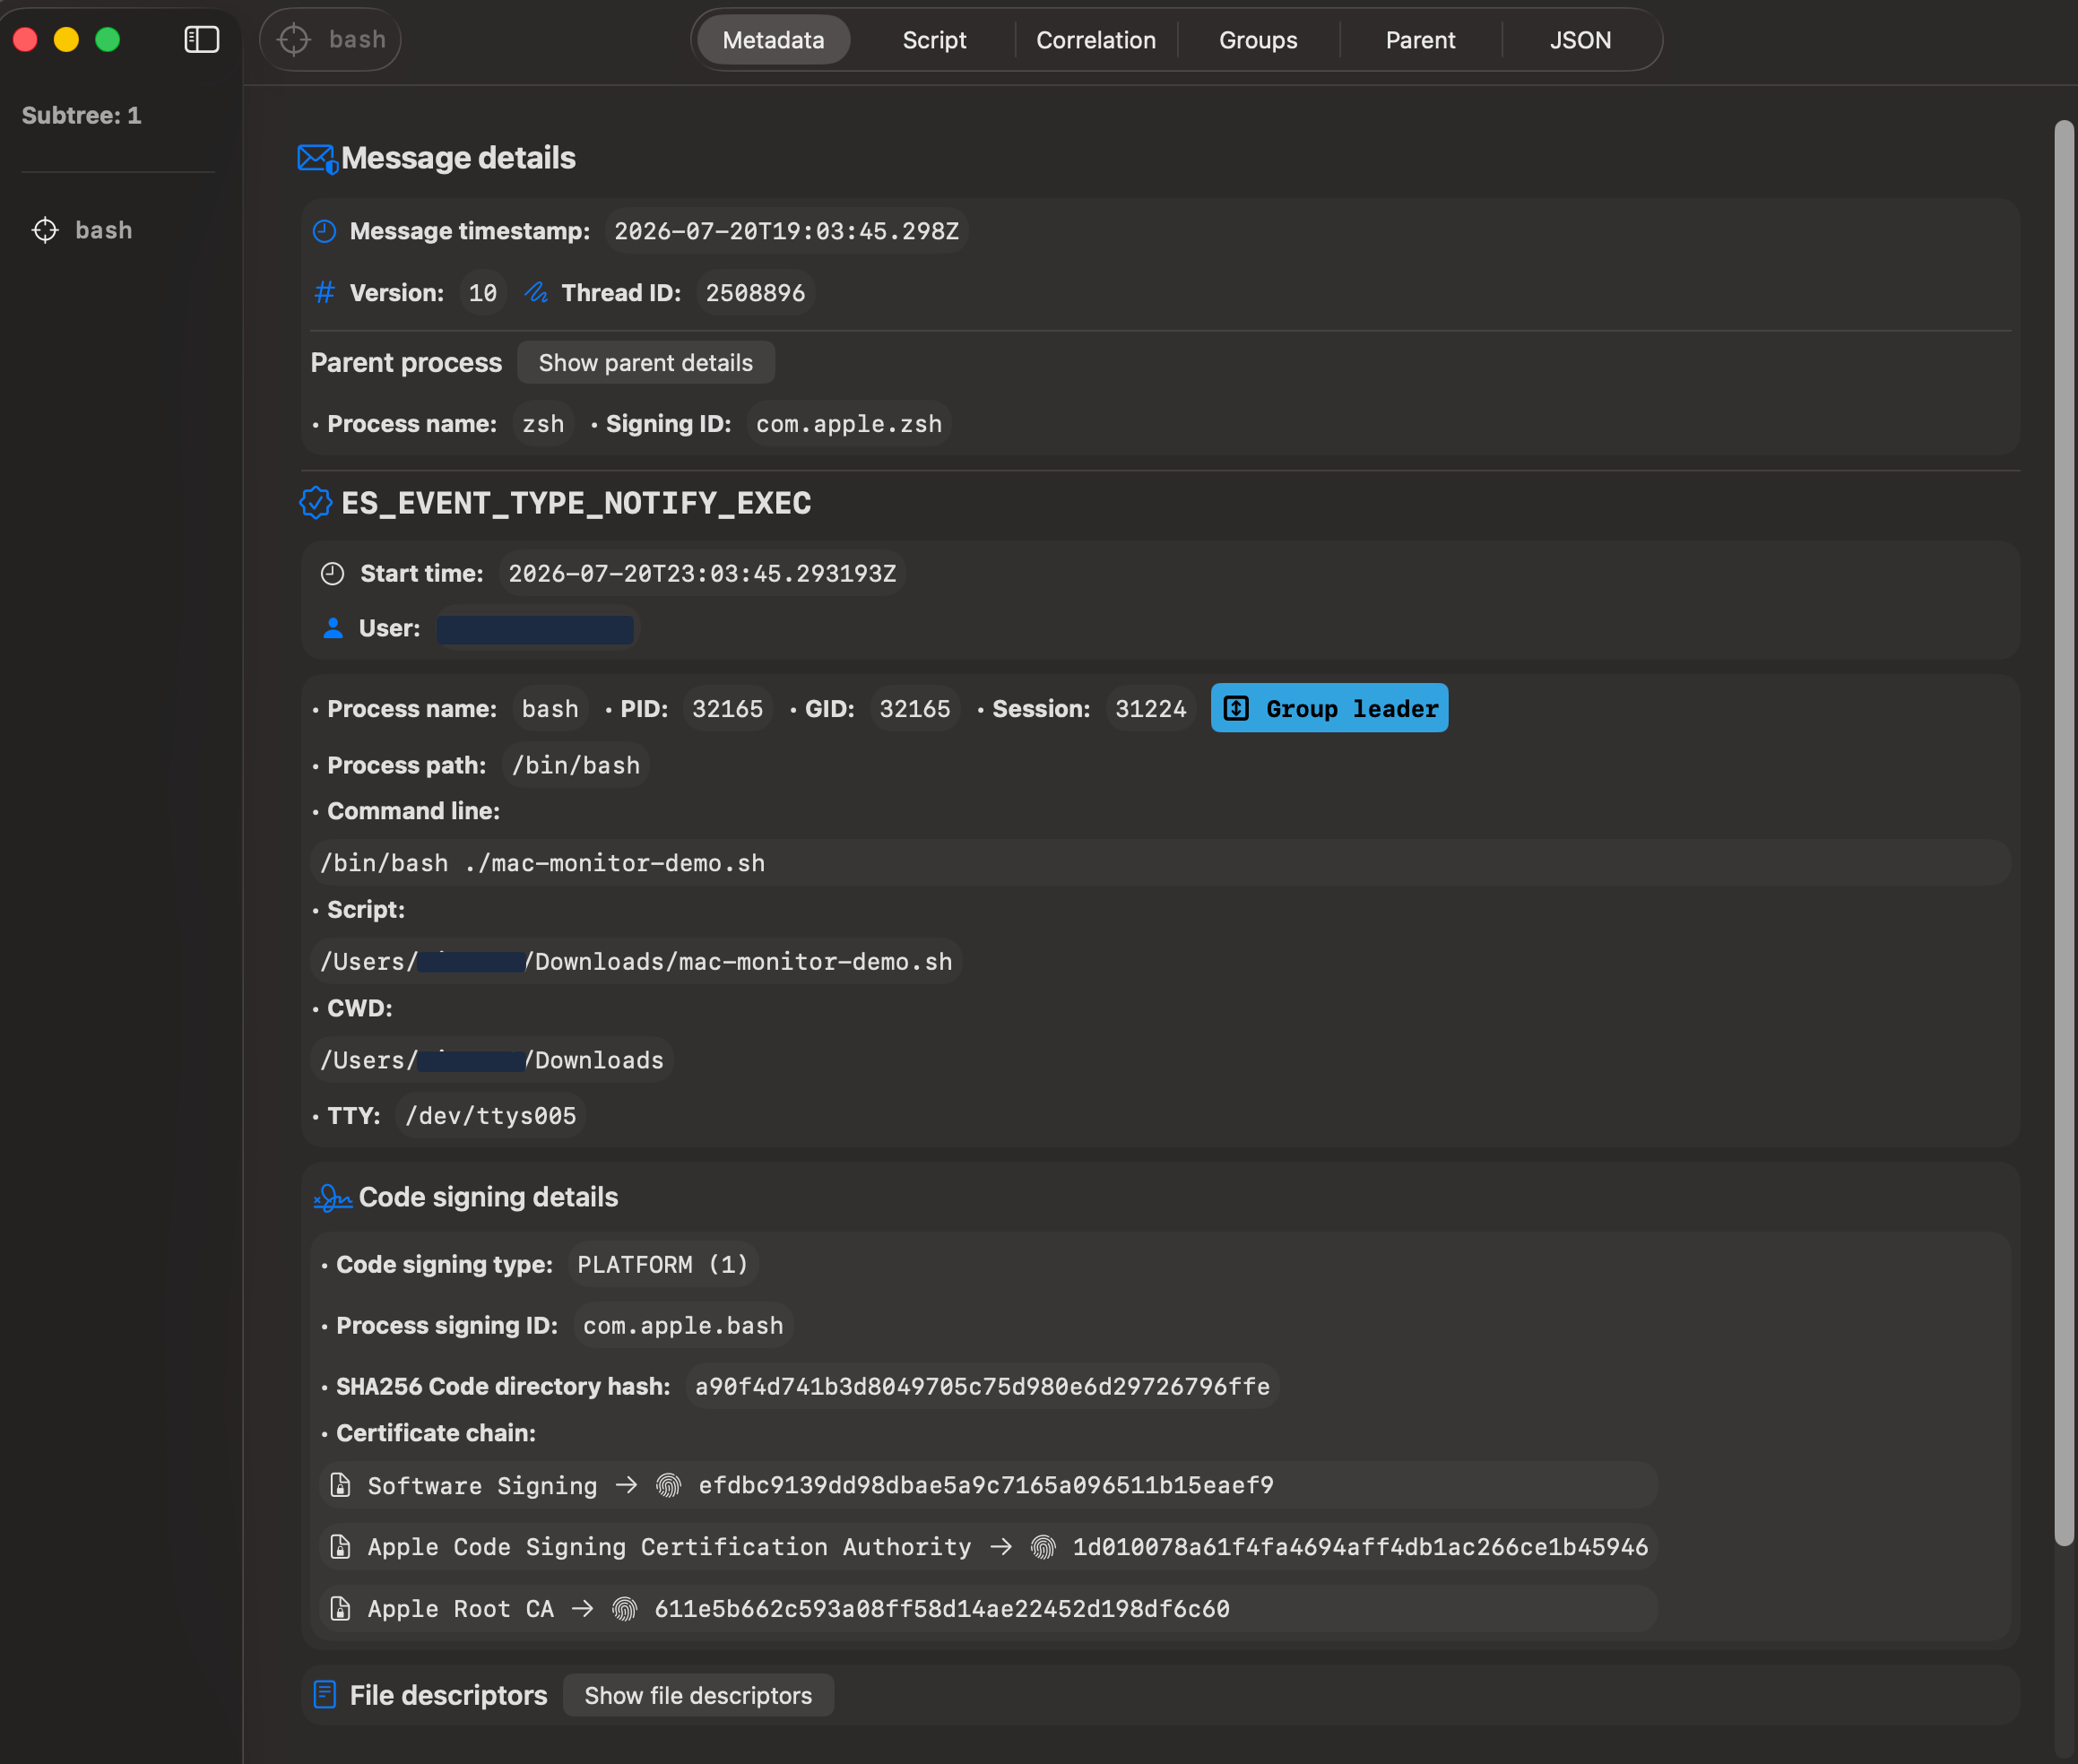Click Code signing type PLATFORM (1)
The width and height of the screenshot is (2078, 1764).
(663, 1264)
